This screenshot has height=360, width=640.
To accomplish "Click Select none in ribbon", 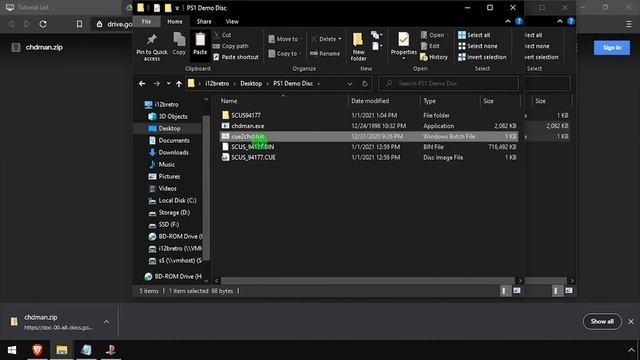I will [x=478, y=46].
